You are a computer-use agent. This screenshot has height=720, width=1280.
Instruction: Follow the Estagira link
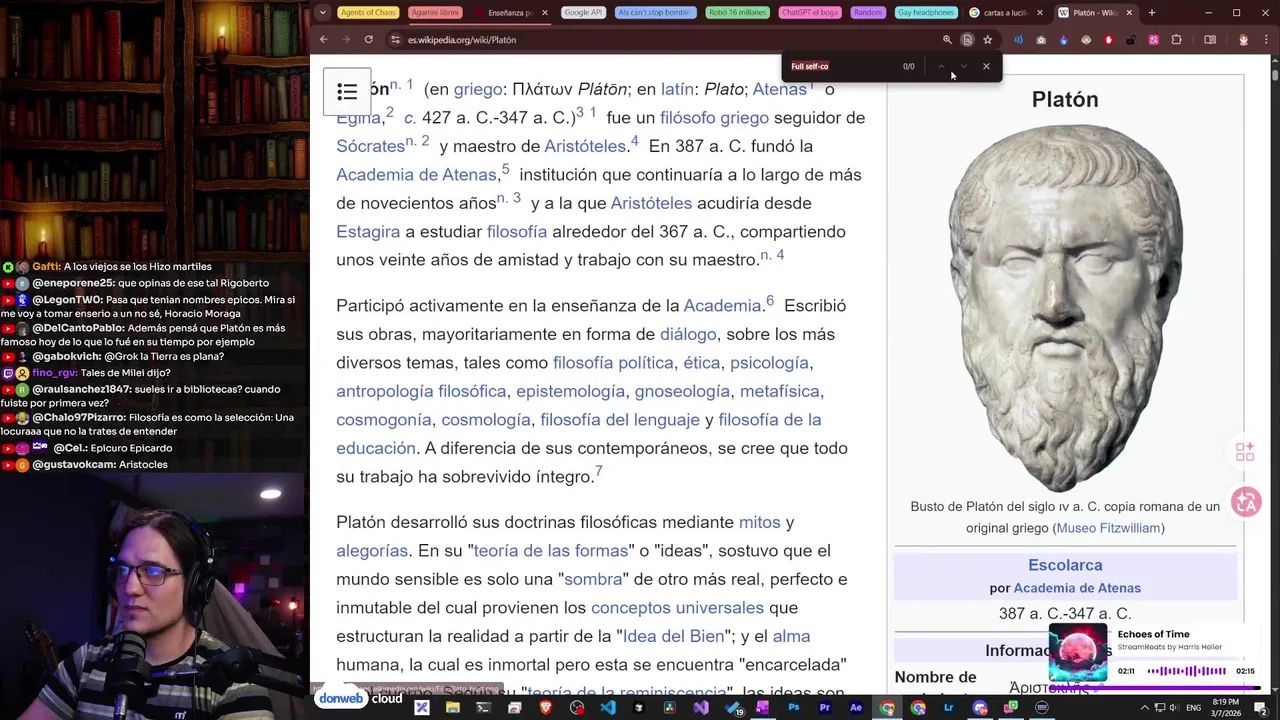tap(368, 231)
